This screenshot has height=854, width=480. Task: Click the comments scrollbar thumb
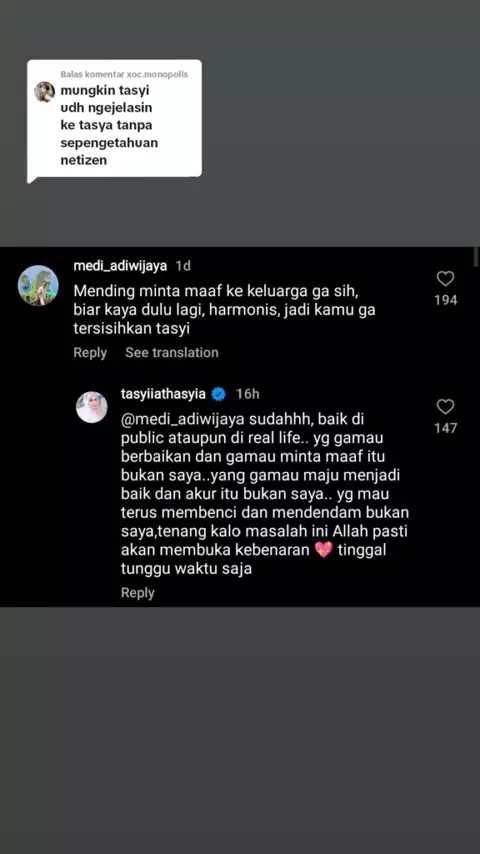tap(476, 257)
